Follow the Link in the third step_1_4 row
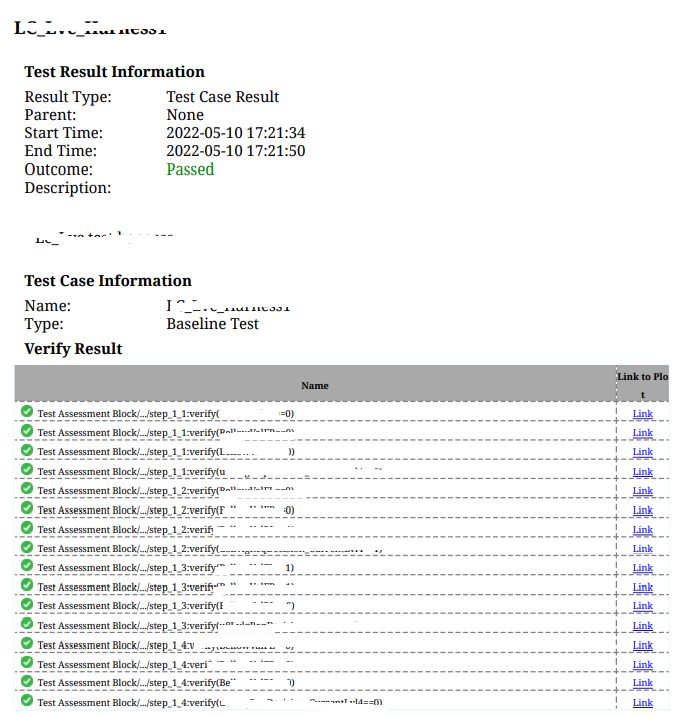Viewport: 673px width, 717px height. coord(642,683)
